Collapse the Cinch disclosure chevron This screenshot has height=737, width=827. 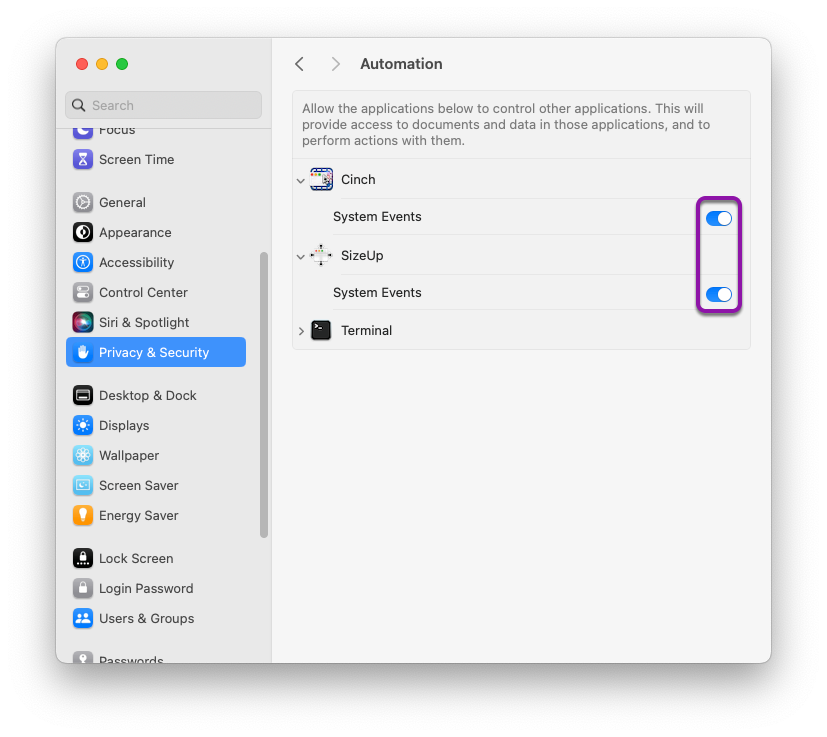point(301,181)
